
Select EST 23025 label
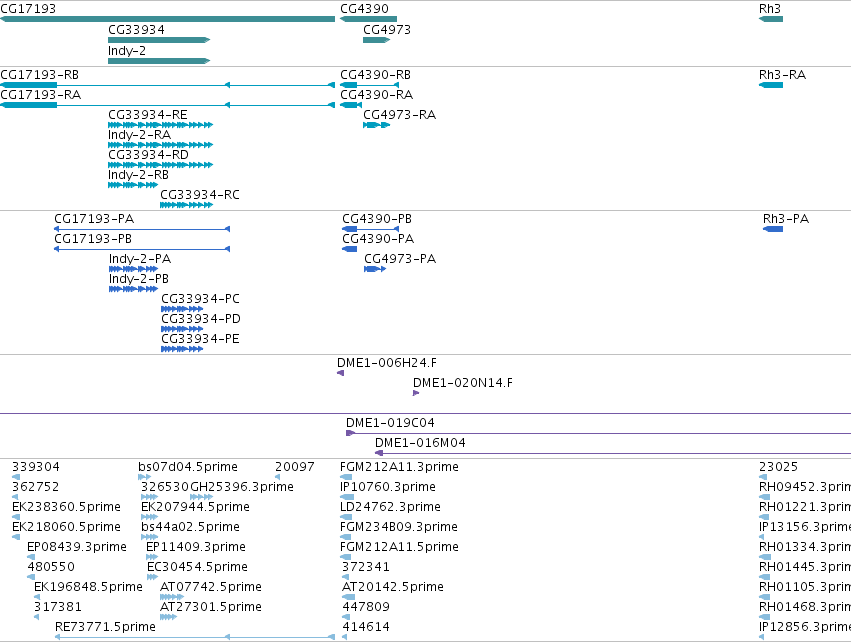(778, 467)
